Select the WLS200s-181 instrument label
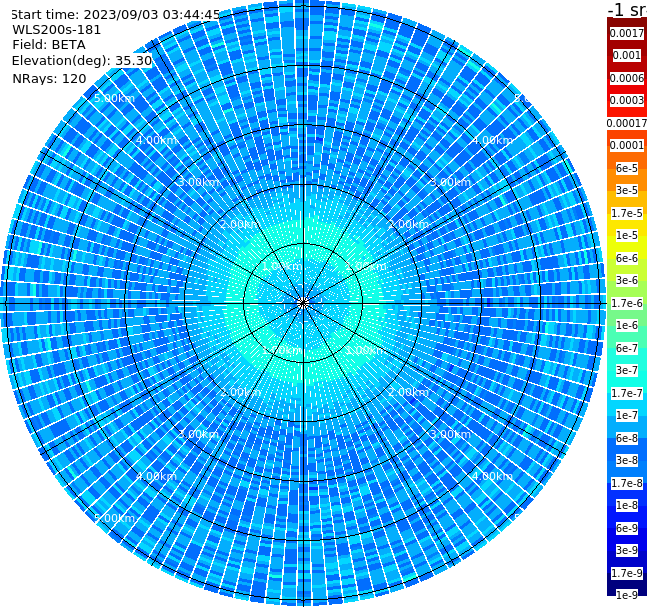Viewport: 647px width, 607px height. point(57,30)
